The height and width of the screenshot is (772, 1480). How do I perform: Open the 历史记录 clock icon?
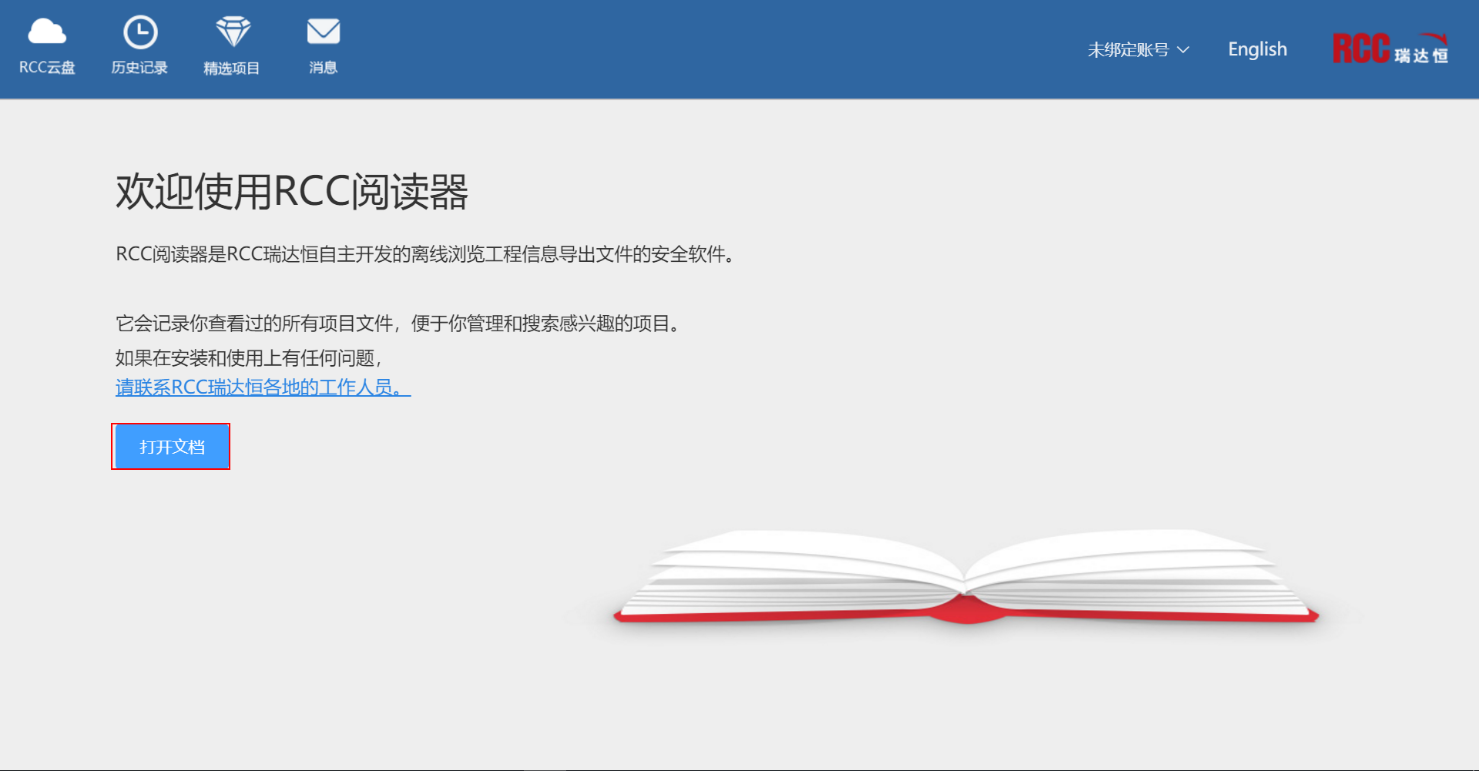tap(139, 33)
